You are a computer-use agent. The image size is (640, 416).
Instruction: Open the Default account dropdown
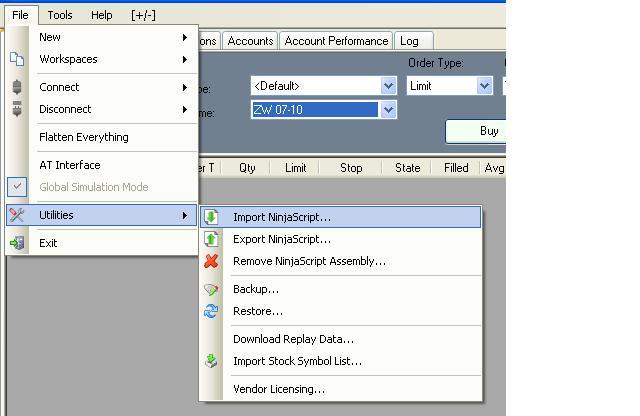[388, 86]
